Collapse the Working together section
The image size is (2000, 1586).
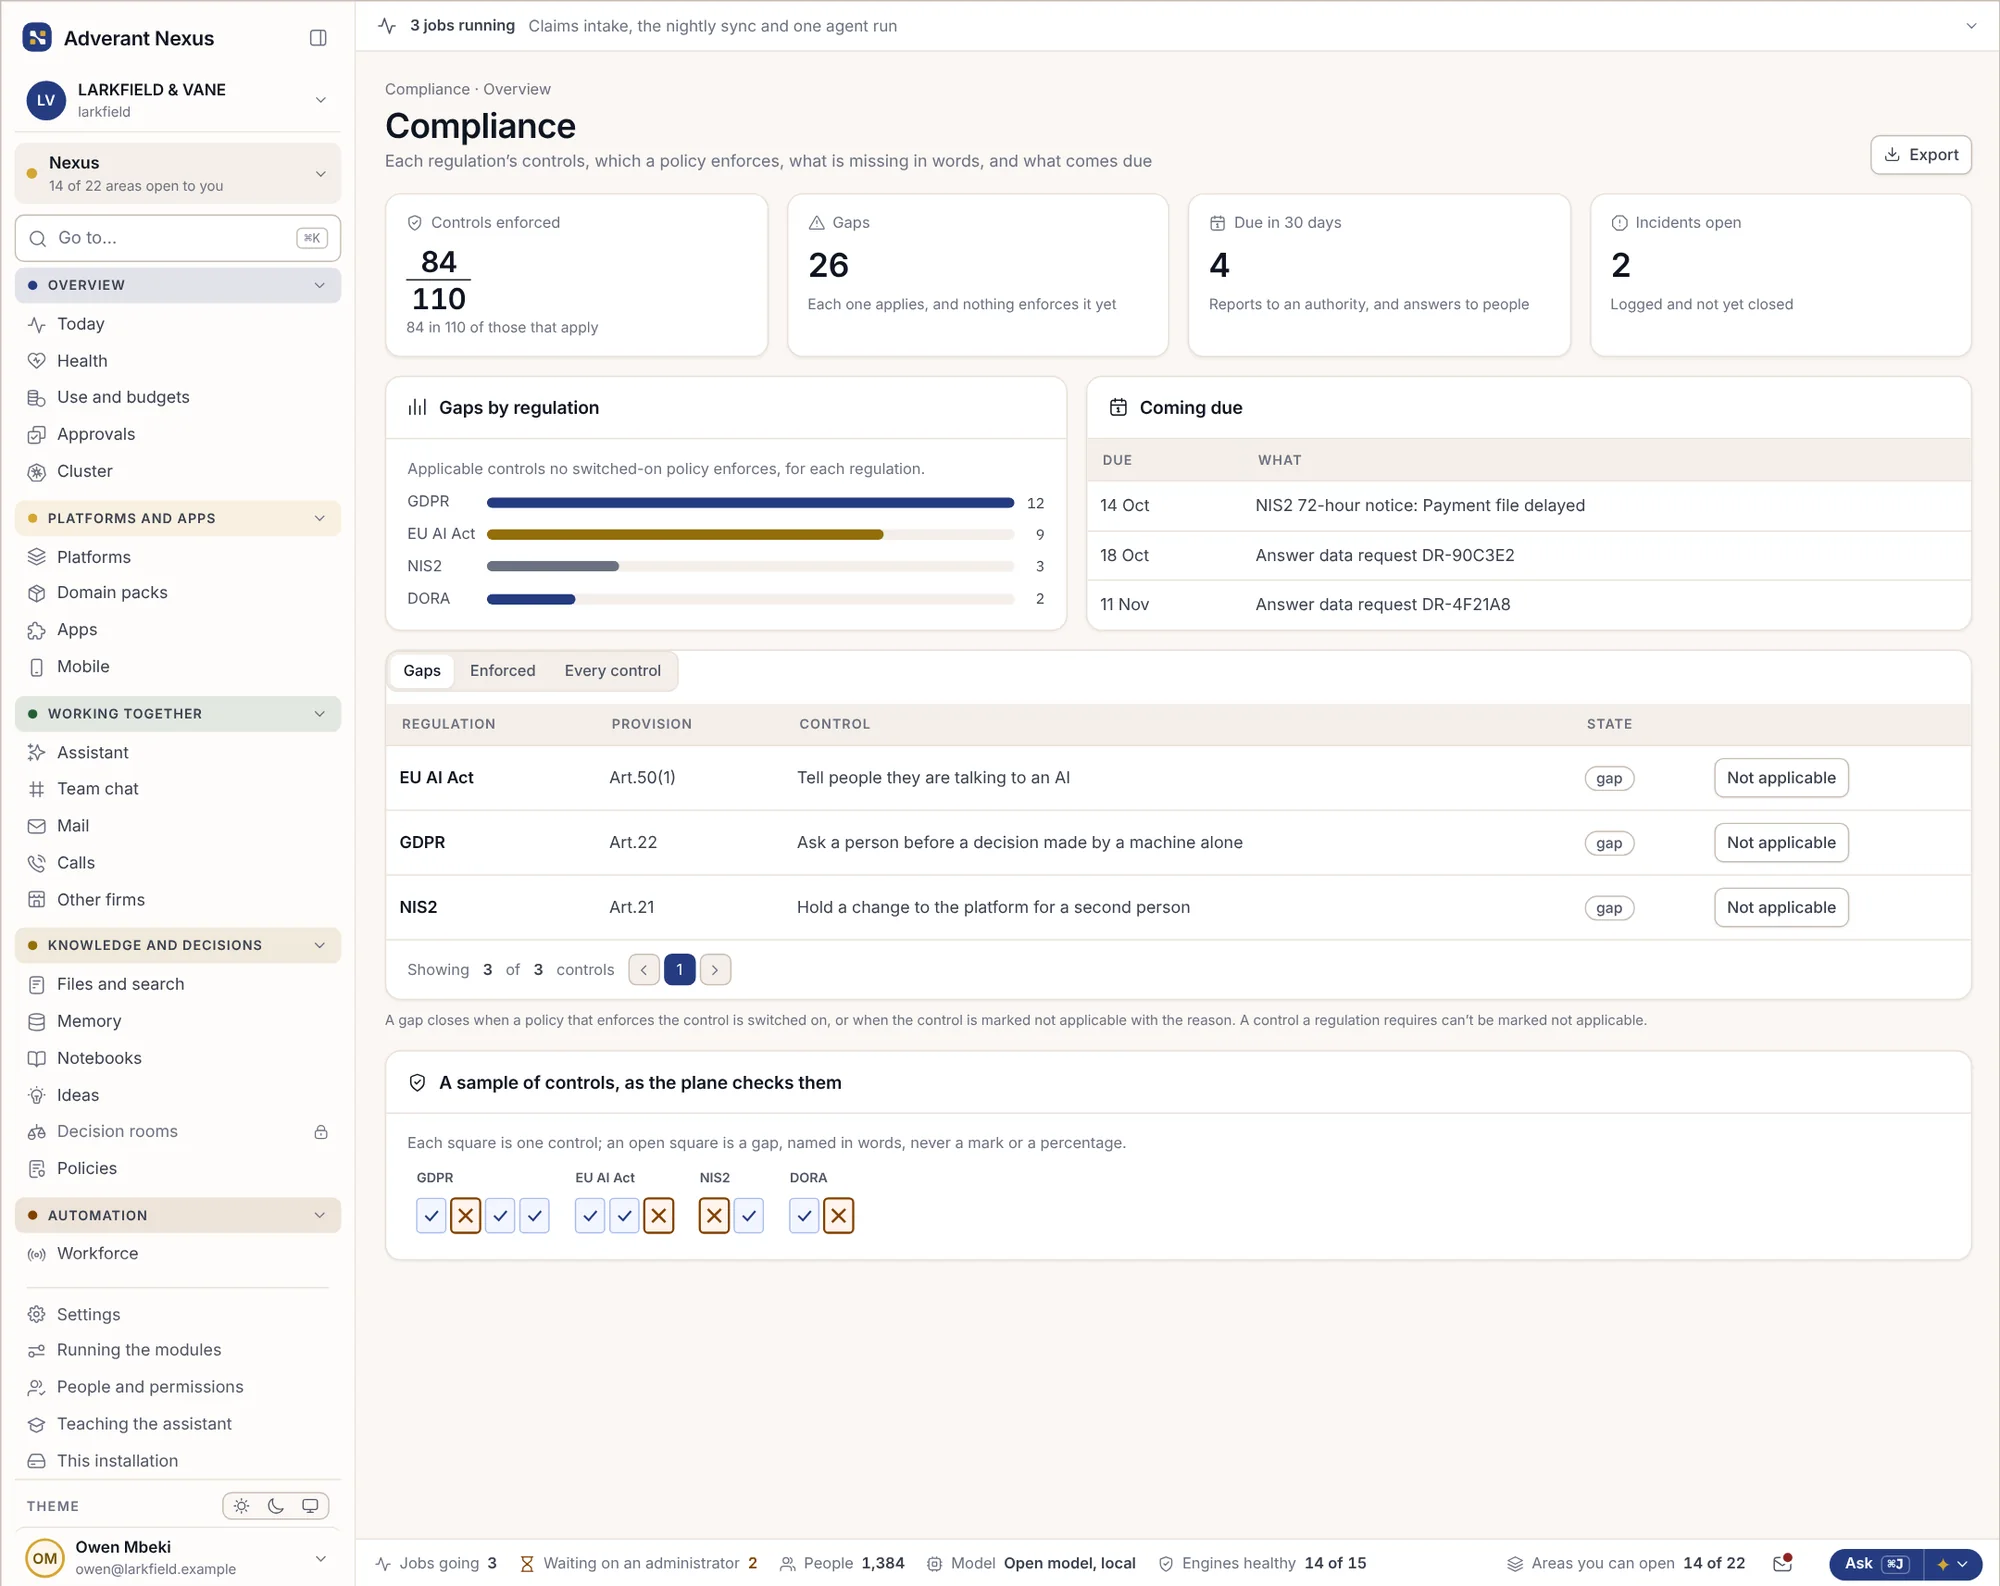coord(178,714)
